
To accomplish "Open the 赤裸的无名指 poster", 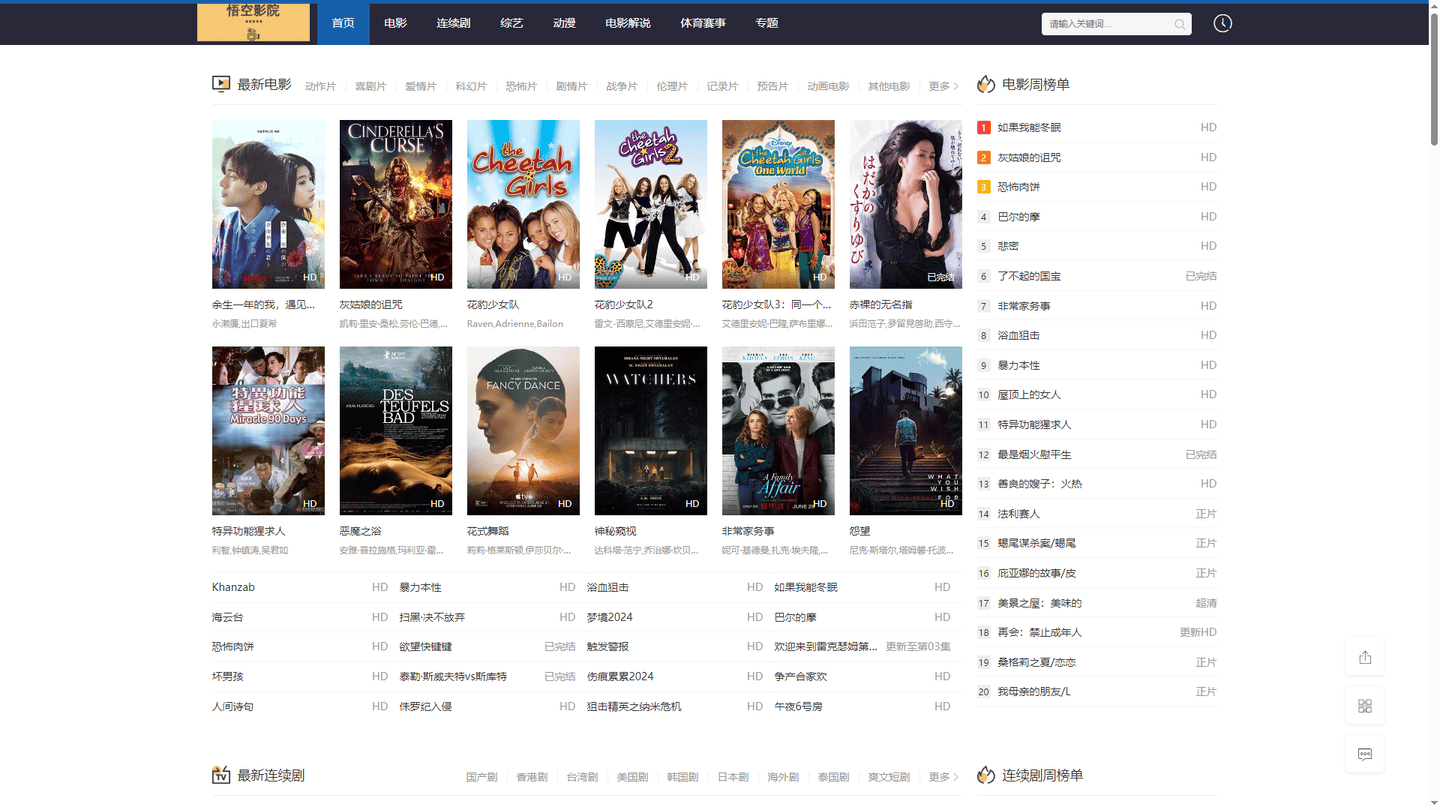I will point(906,204).
